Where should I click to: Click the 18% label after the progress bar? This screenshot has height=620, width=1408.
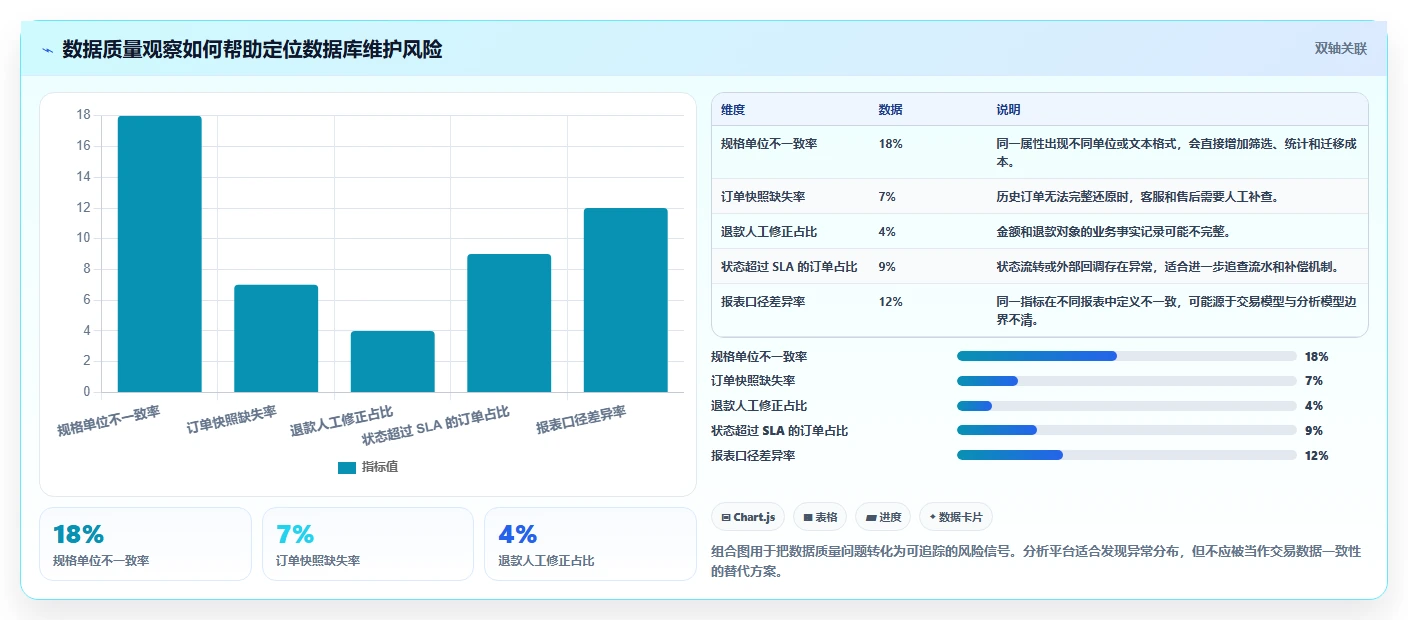point(1316,357)
